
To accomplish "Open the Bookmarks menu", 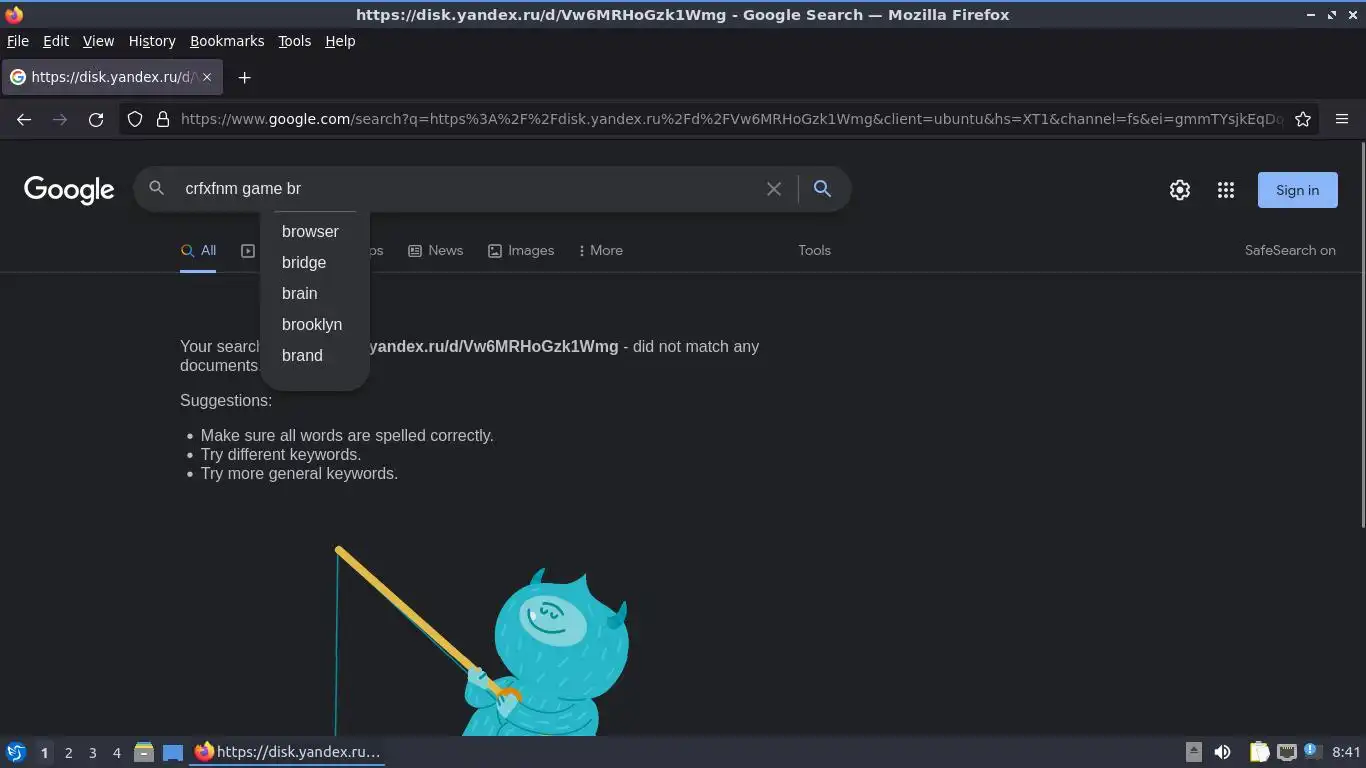I will (x=227, y=41).
